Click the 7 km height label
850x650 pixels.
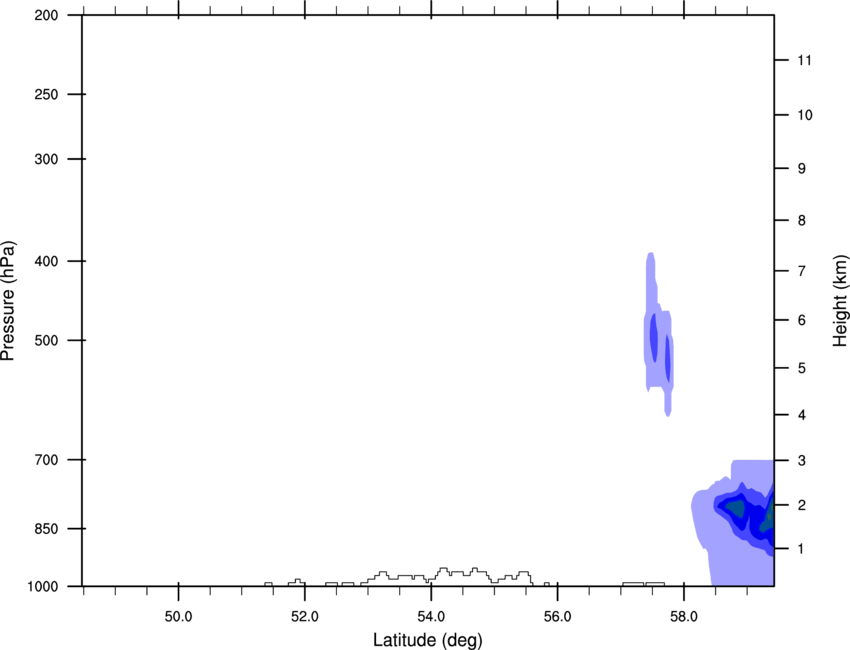pyautogui.click(x=802, y=271)
